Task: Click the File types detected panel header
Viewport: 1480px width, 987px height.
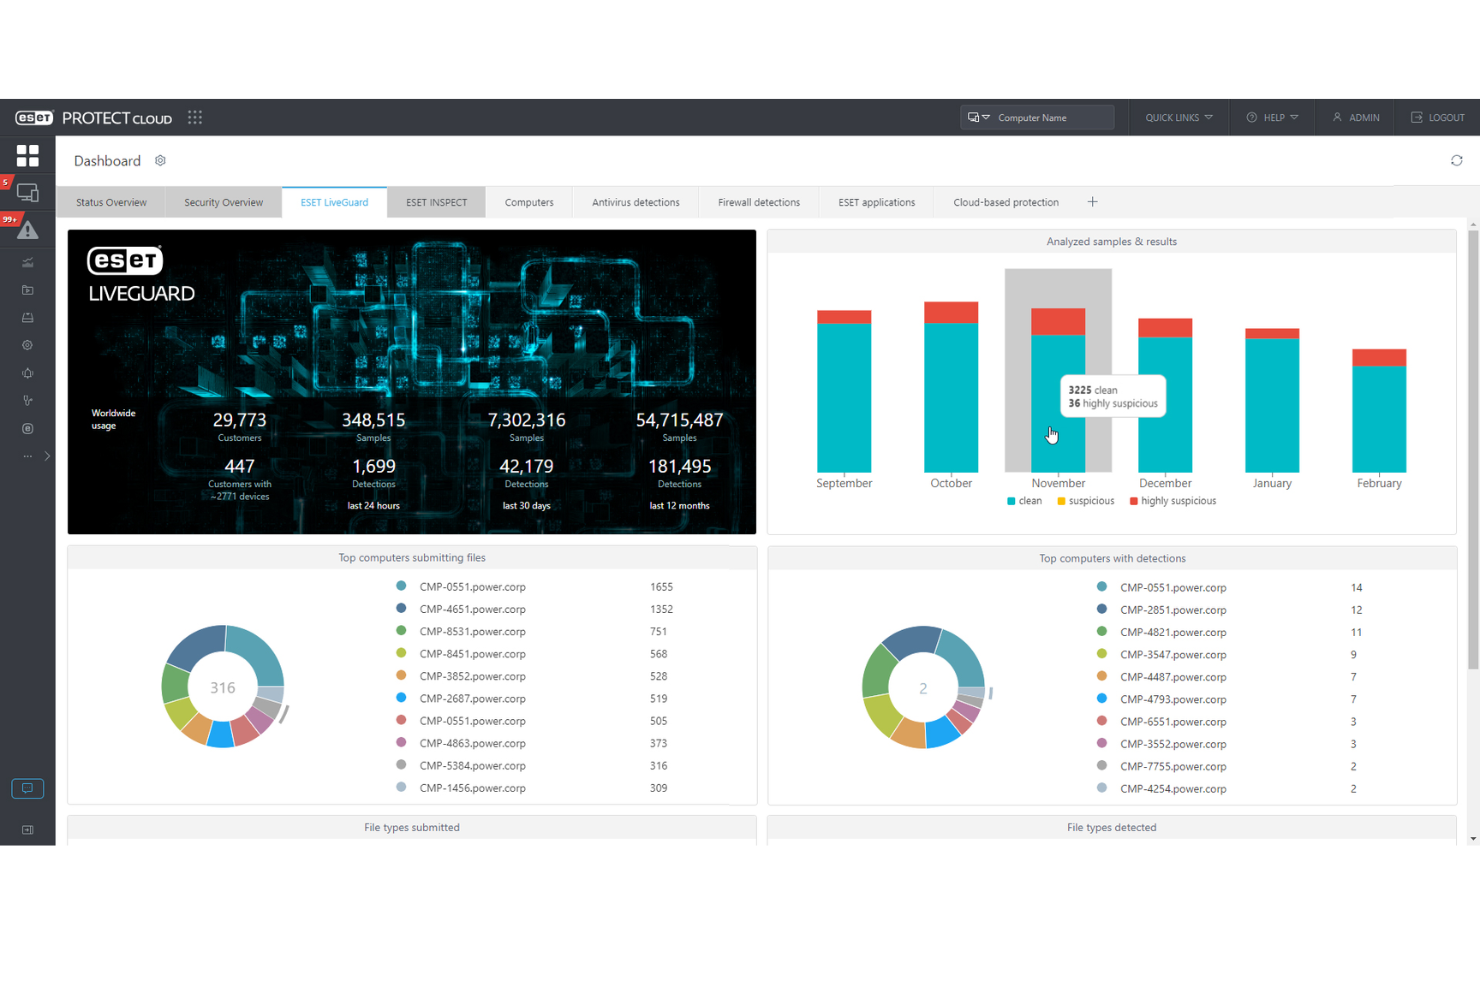Action: [x=1111, y=827]
